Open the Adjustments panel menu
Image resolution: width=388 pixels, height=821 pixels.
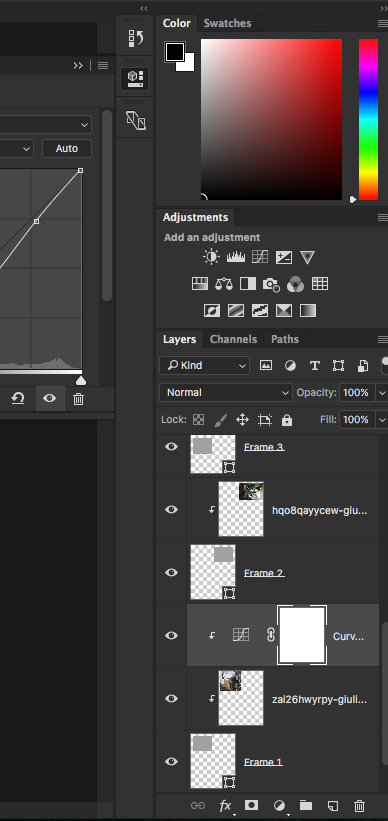[x=382, y=217]
